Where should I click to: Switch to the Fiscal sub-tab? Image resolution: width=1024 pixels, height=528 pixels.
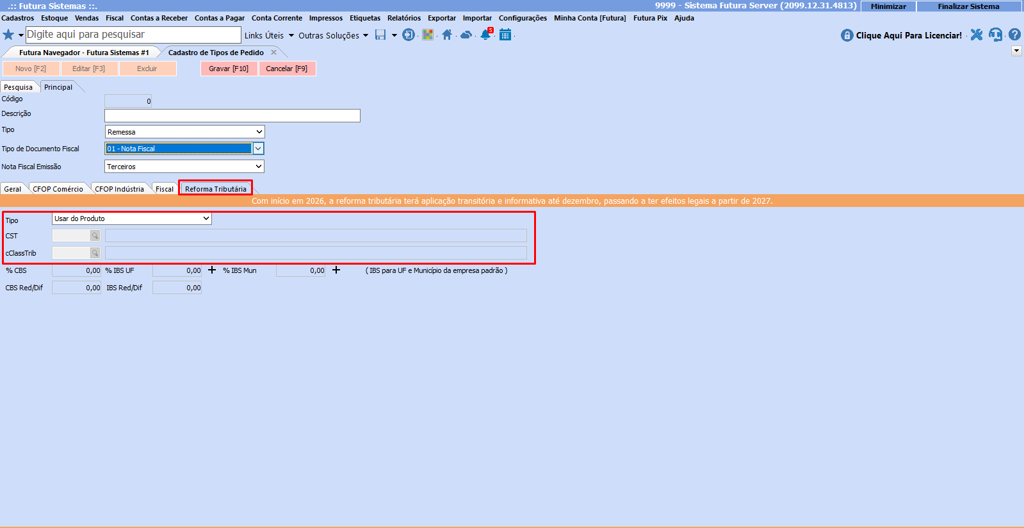(164, 189)
